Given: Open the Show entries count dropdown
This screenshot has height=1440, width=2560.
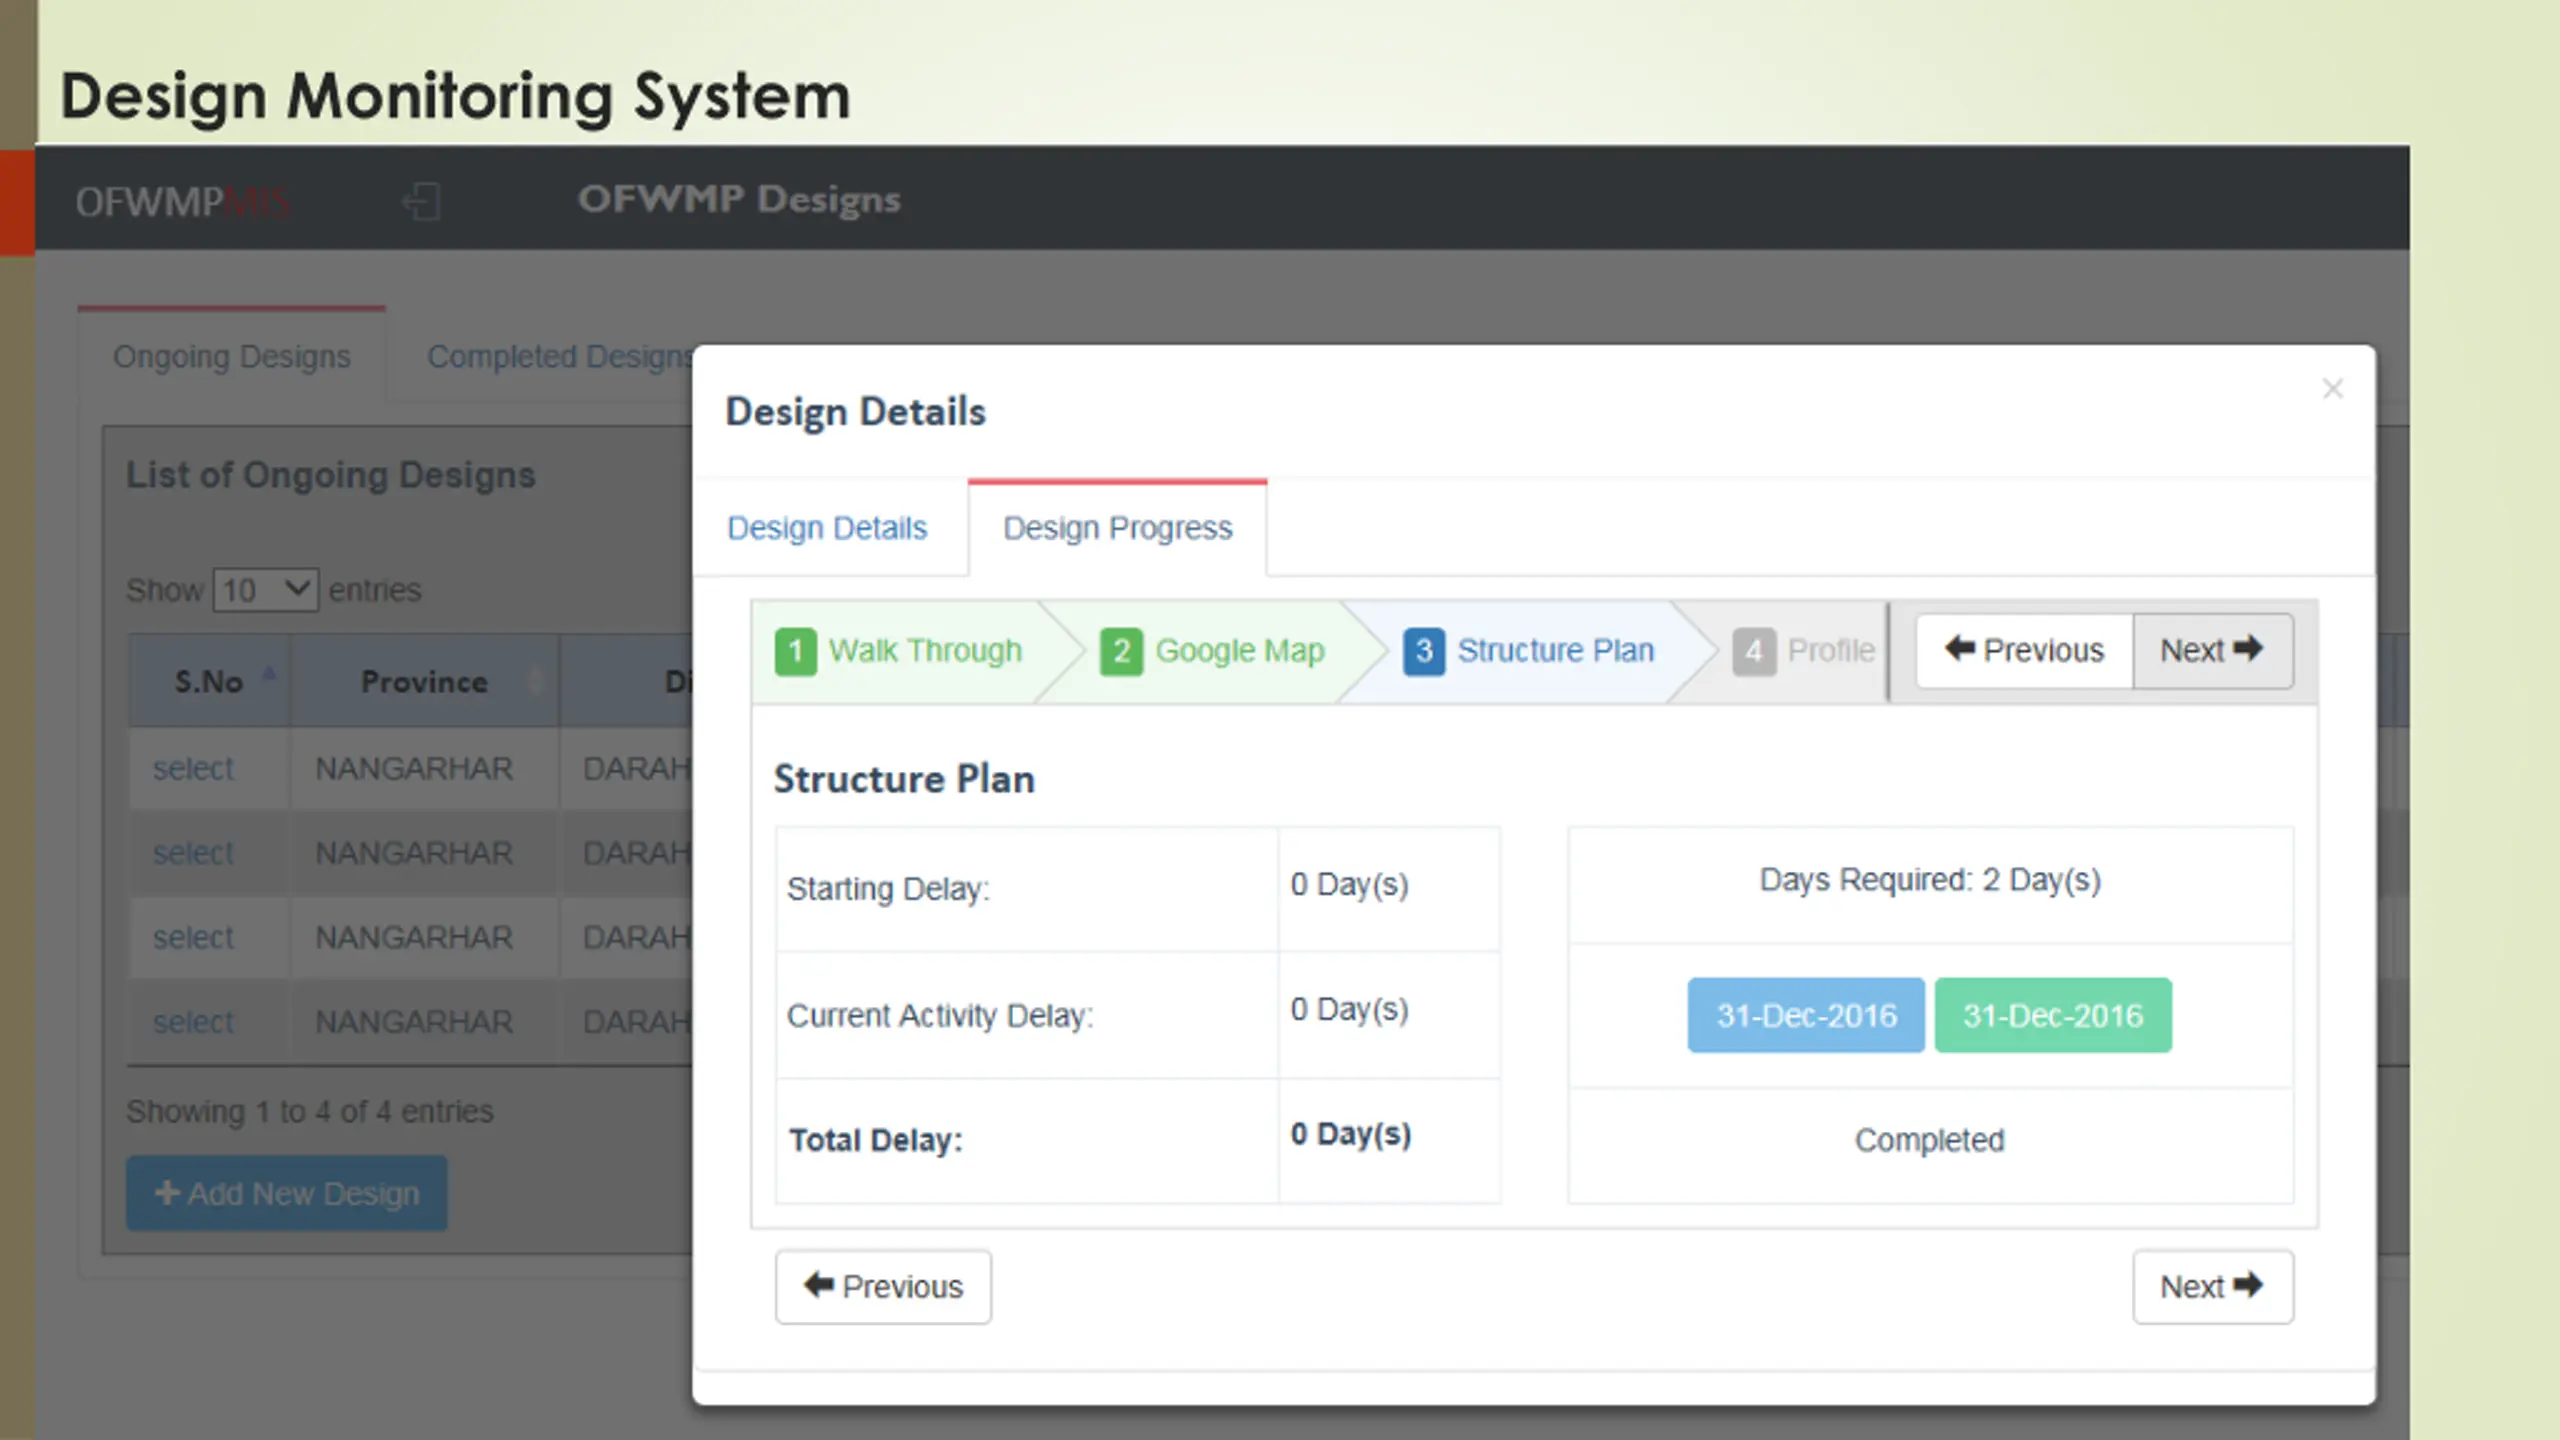Looking at the screenshot, I should pos(266,590).
